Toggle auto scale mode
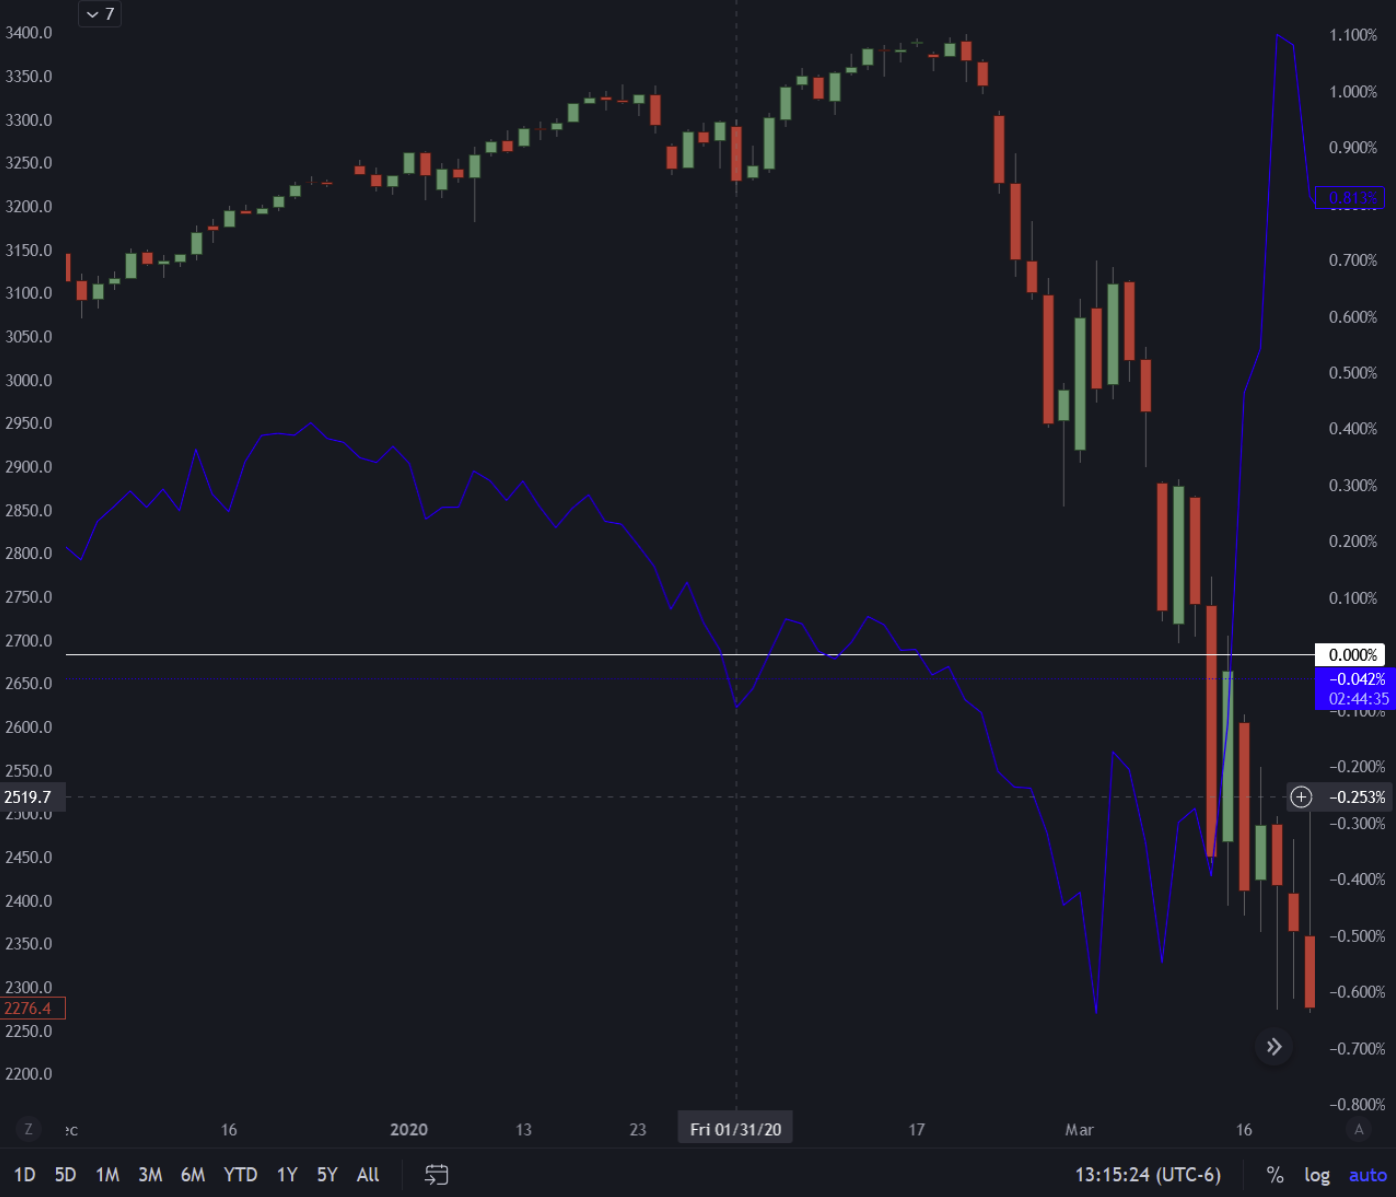The height and width of the screenshot is (1197, 1396). pyautogui.click(x=1367, y=1175)
